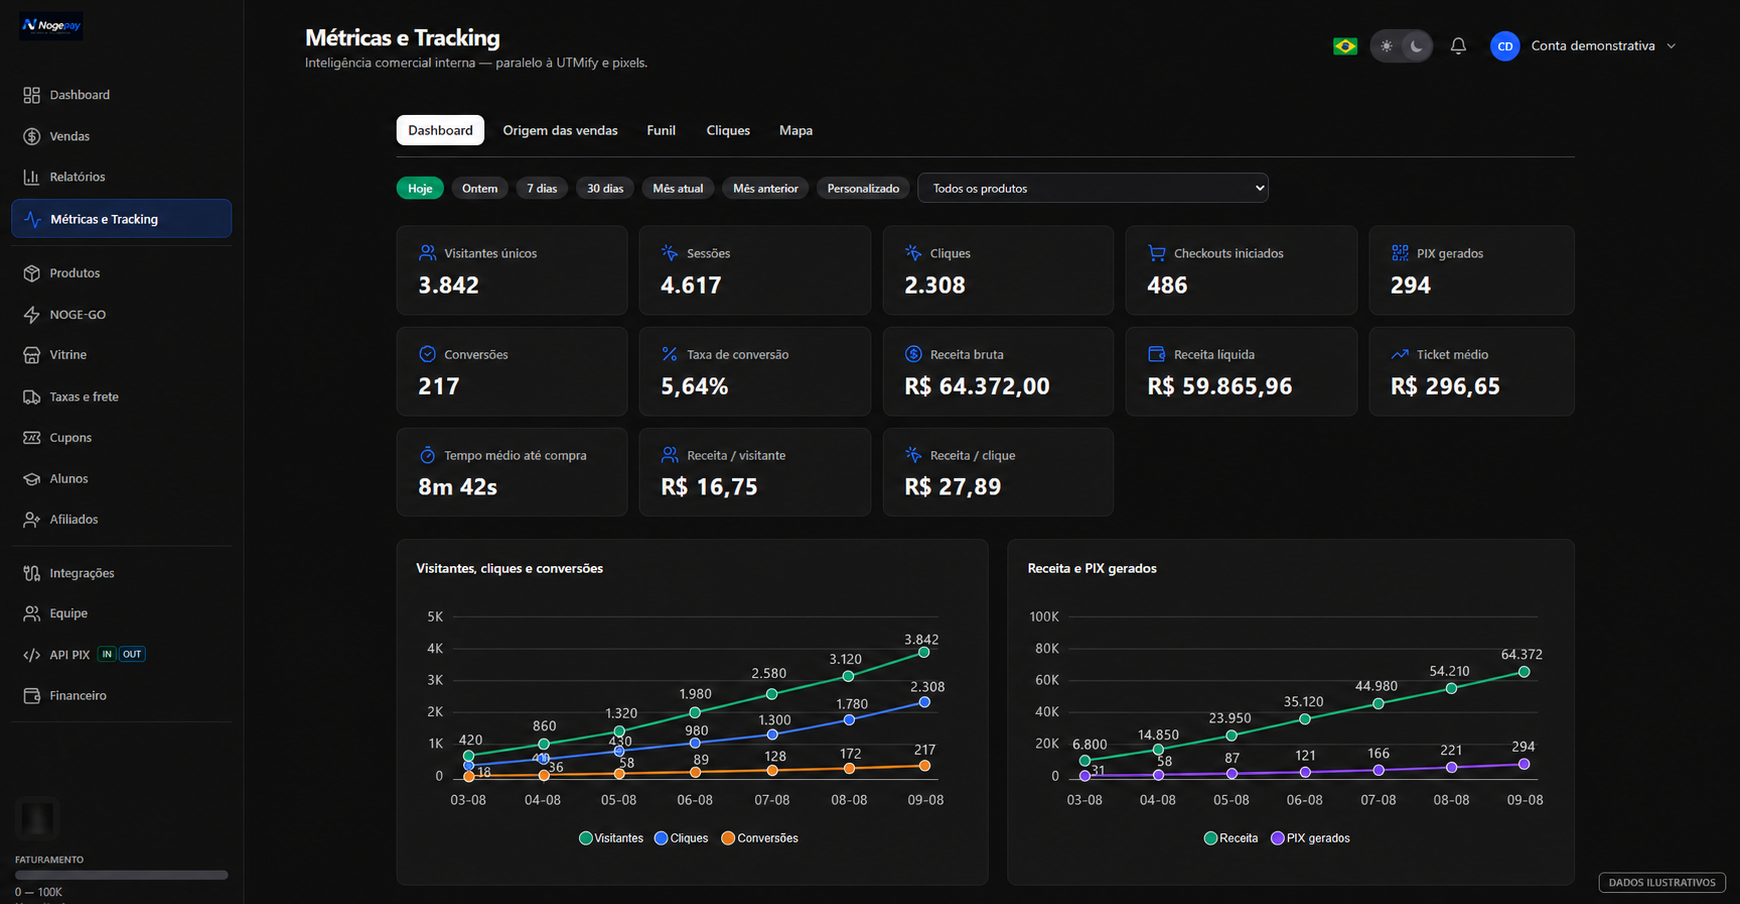Viewport: 1740px width, 904px height.
Task: Expand Conta demonstrativa account menu chevron
Action: pyautogui.click(x=1671, y=46)
